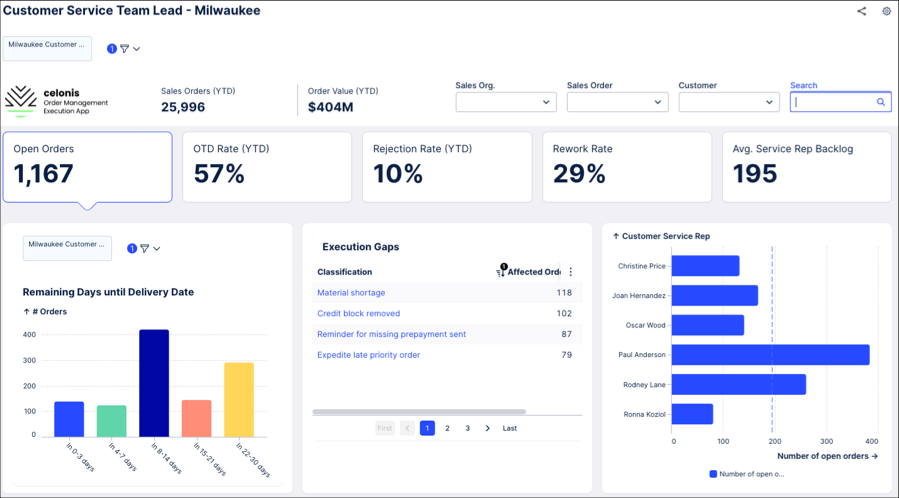Screen dimensions: 899x498
Task: Click the top filter funnel icon
Action: coord(124,49)
